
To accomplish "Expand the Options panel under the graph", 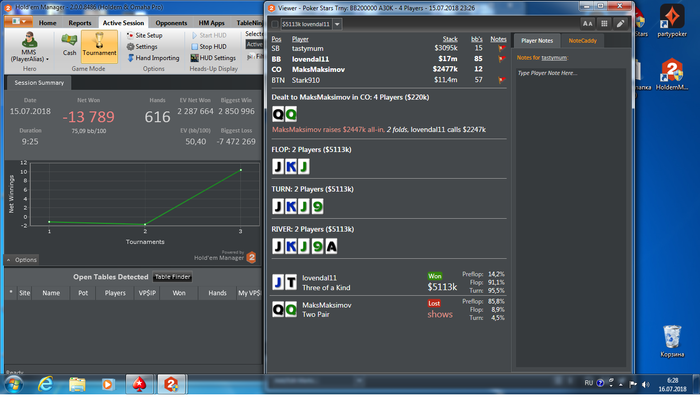I will tap(21, 260).
